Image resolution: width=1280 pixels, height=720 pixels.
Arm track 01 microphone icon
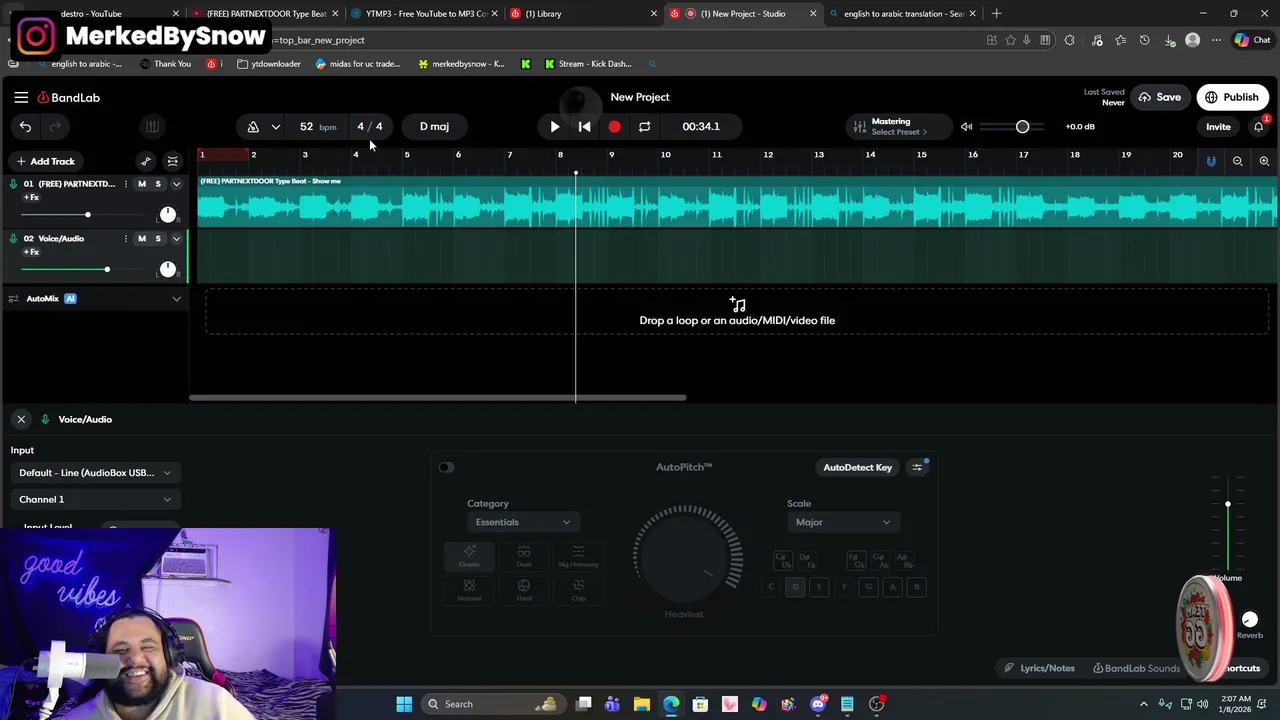click(13, 184)
